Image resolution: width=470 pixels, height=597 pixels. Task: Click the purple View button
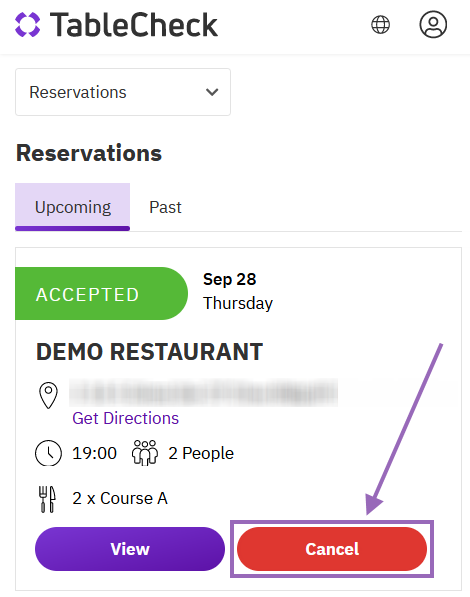(x=130, y=549)
